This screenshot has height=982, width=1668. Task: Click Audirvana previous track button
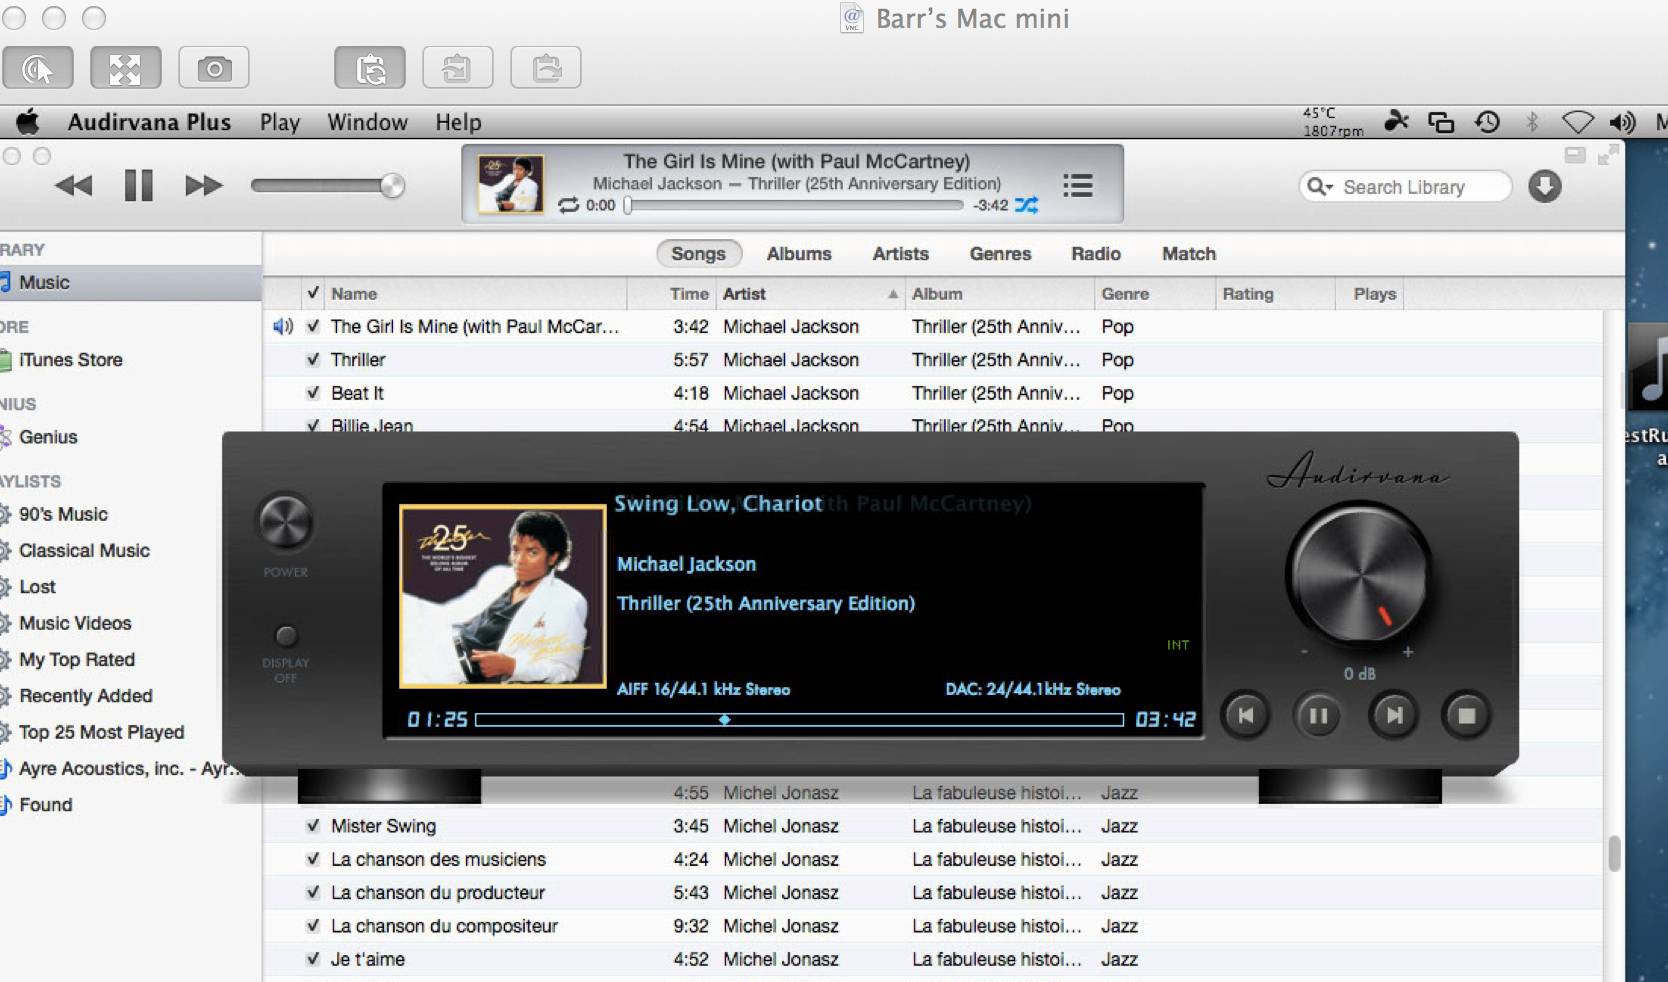point(1246,715)
